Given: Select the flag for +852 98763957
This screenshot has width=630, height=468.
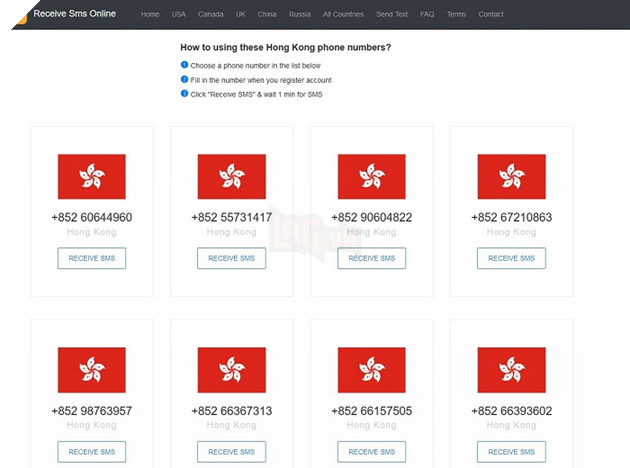Looking at the screenshot, I should tap(91, 370).
